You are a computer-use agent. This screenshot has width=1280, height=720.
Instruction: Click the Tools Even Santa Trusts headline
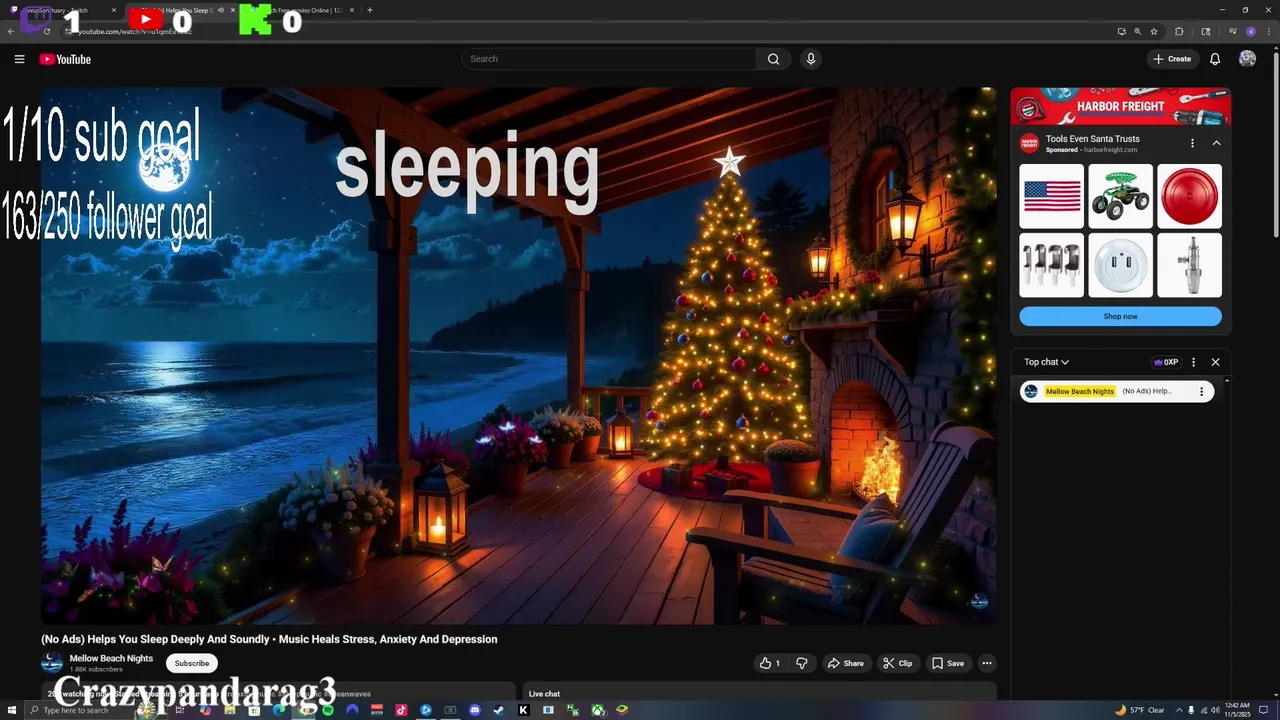tap(1092, 139)
